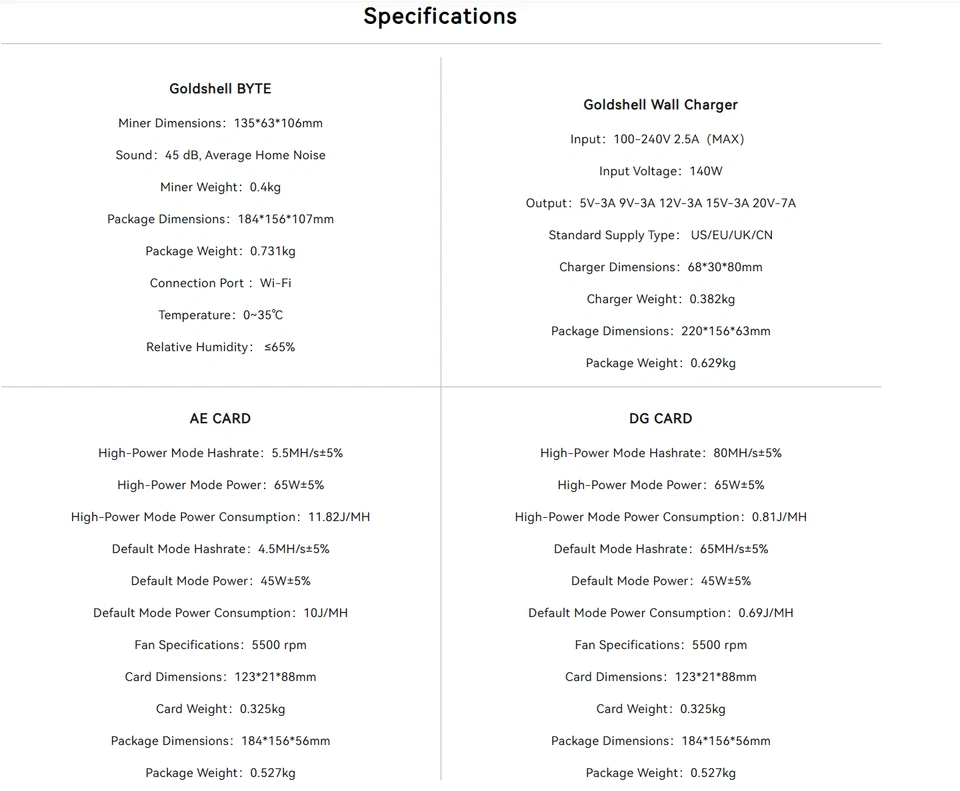Click DG CARD High-Power Mode Hashrate 80MH/s line
The height and width of the screenshot is (791, 960).
pyautogui.click(x=660, y=453)
